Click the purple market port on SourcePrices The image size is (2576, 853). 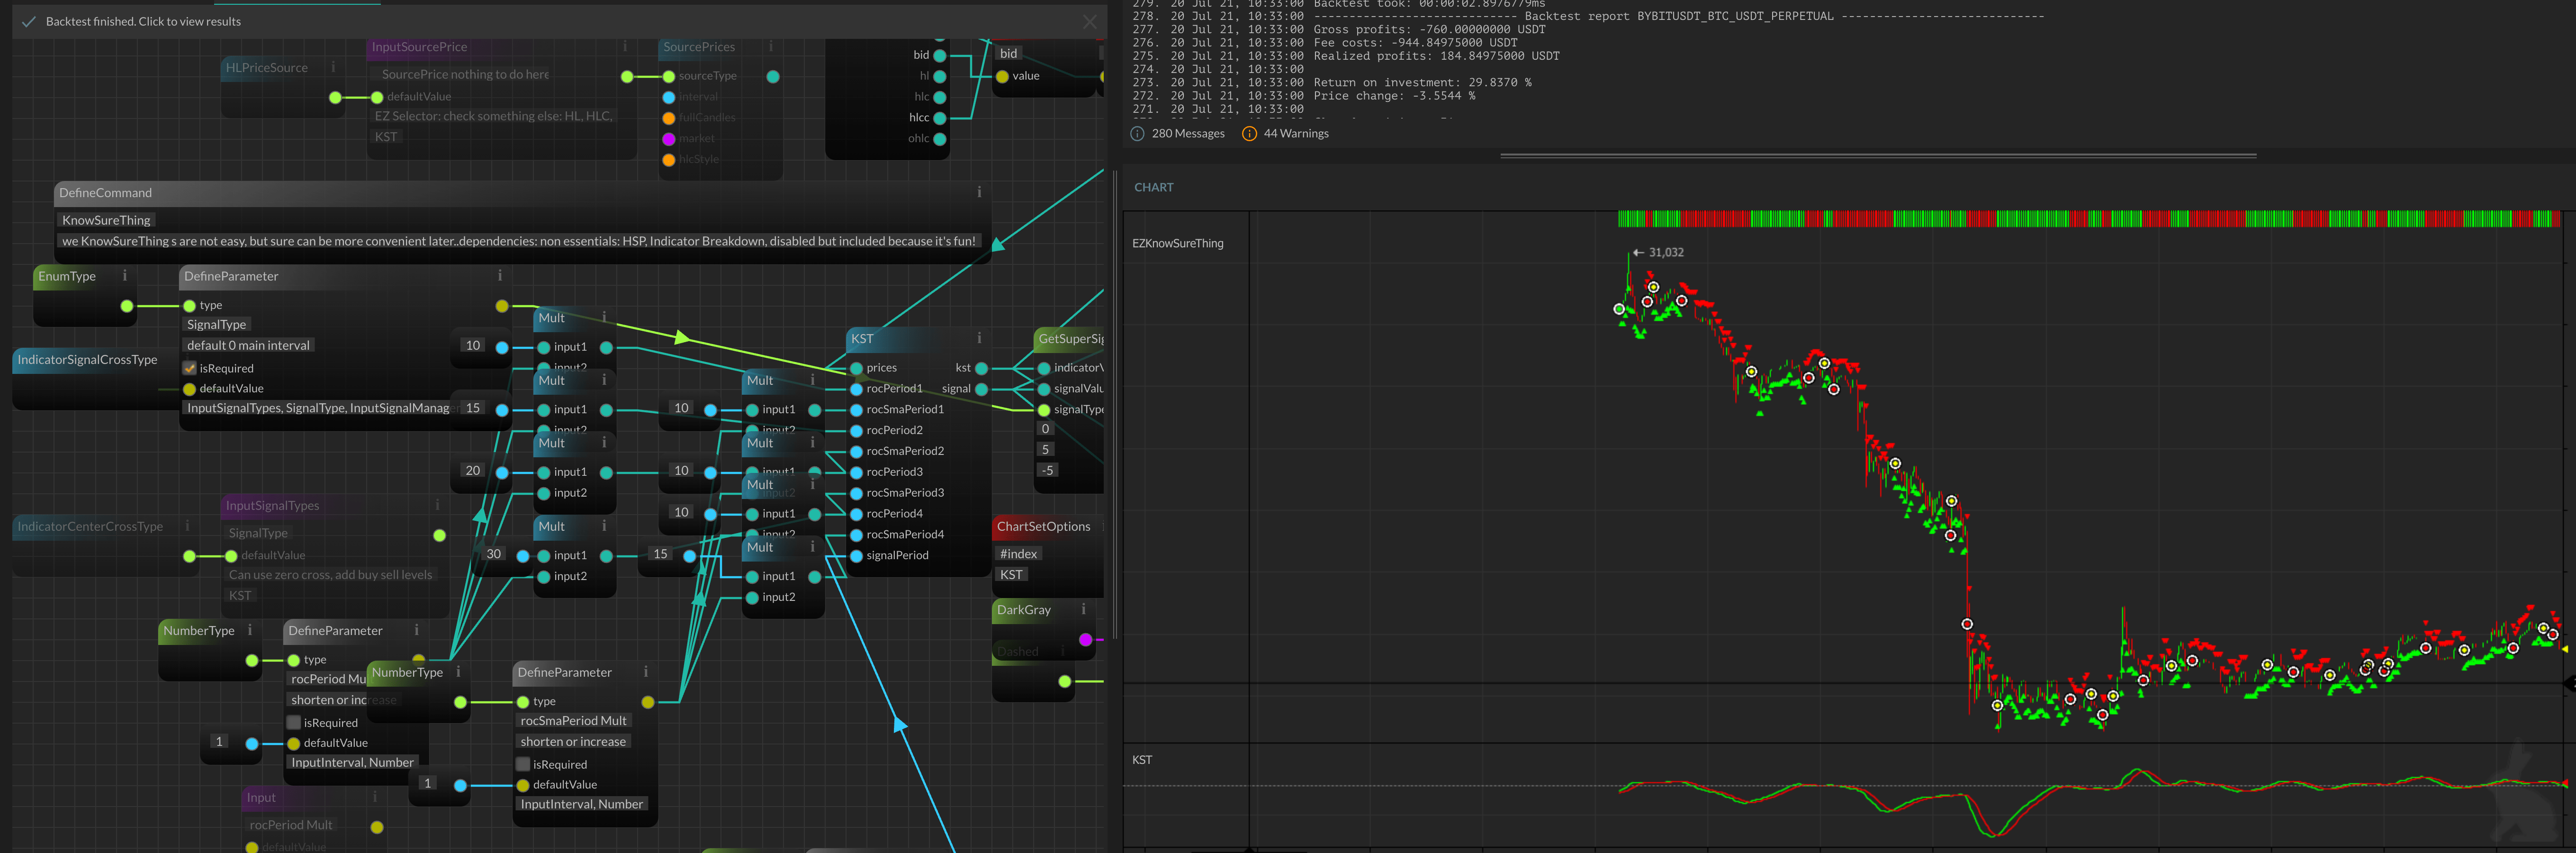click(669, 139)
